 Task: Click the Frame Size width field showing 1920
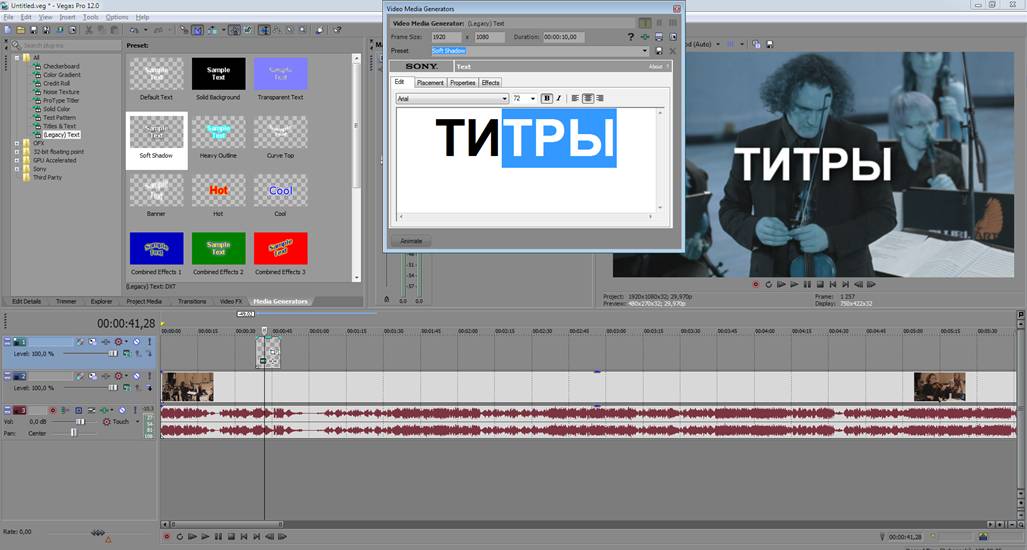[x=446, y=37]
